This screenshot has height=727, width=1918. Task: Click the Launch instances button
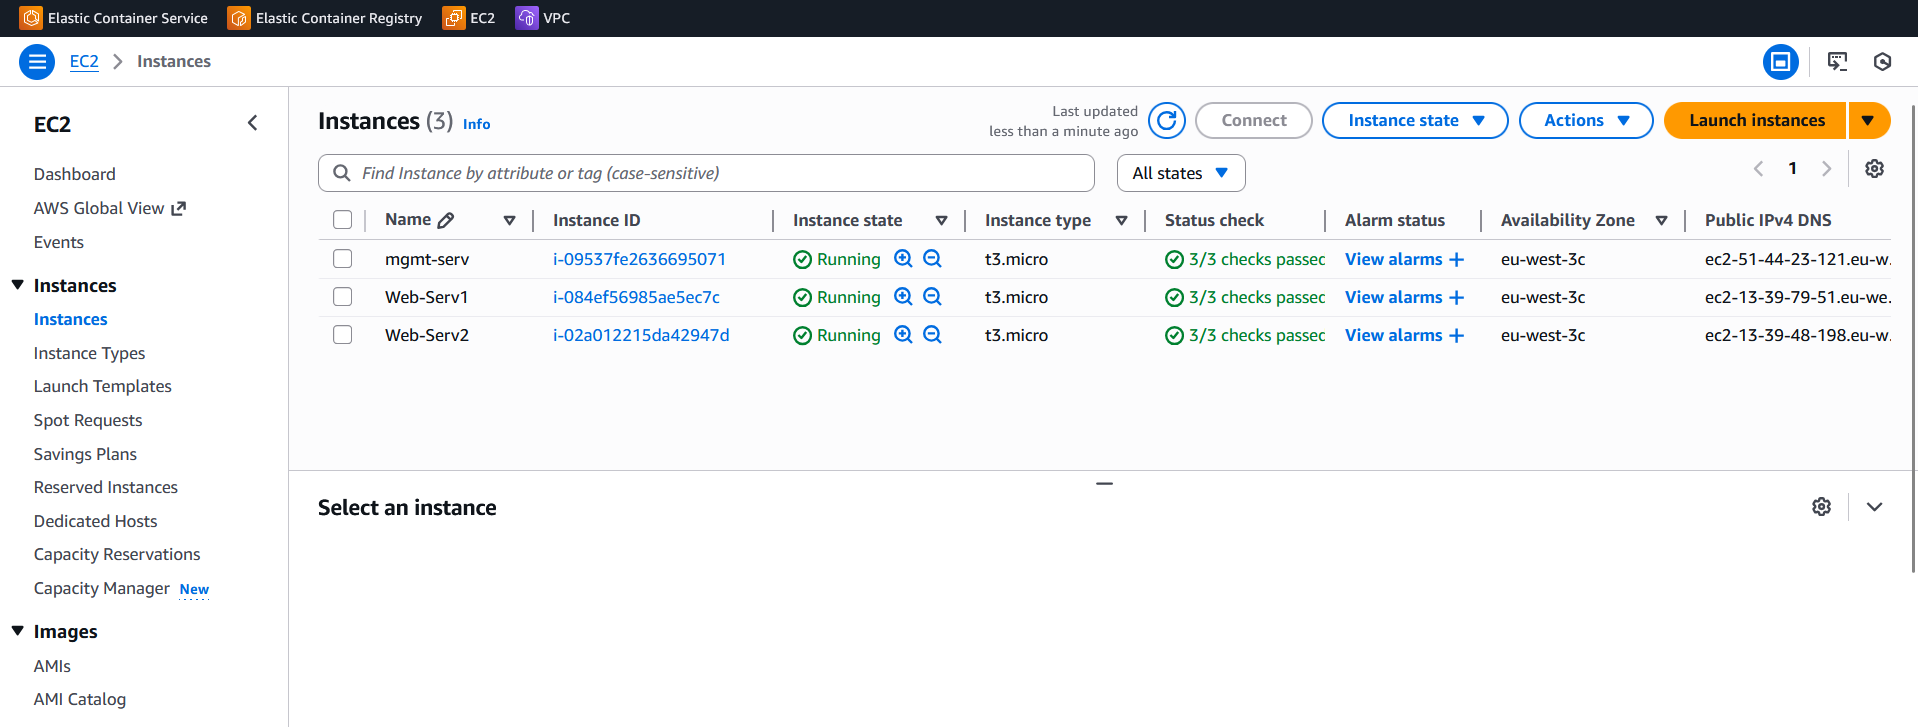(x=1756, y=121)
